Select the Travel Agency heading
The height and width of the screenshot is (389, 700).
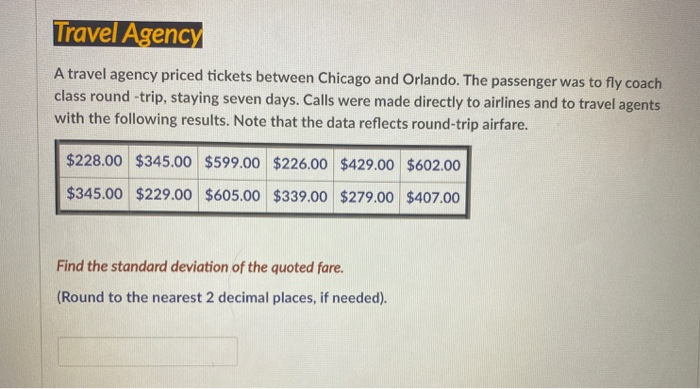[x=128, y=34]
